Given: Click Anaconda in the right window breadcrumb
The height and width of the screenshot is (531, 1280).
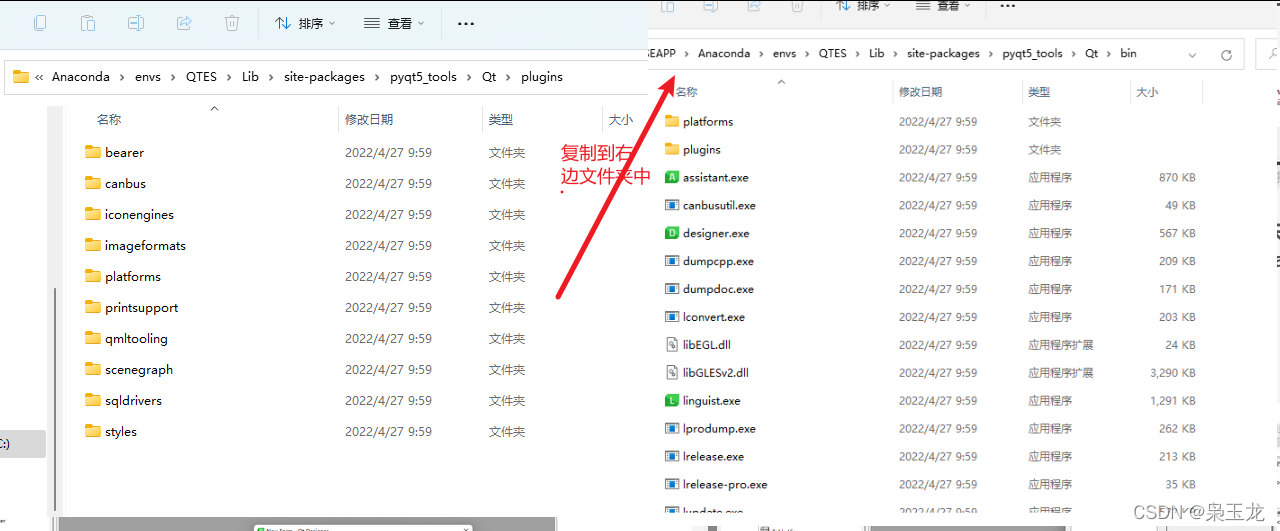Looking at the screenshot, I should [x=724, y=54].
